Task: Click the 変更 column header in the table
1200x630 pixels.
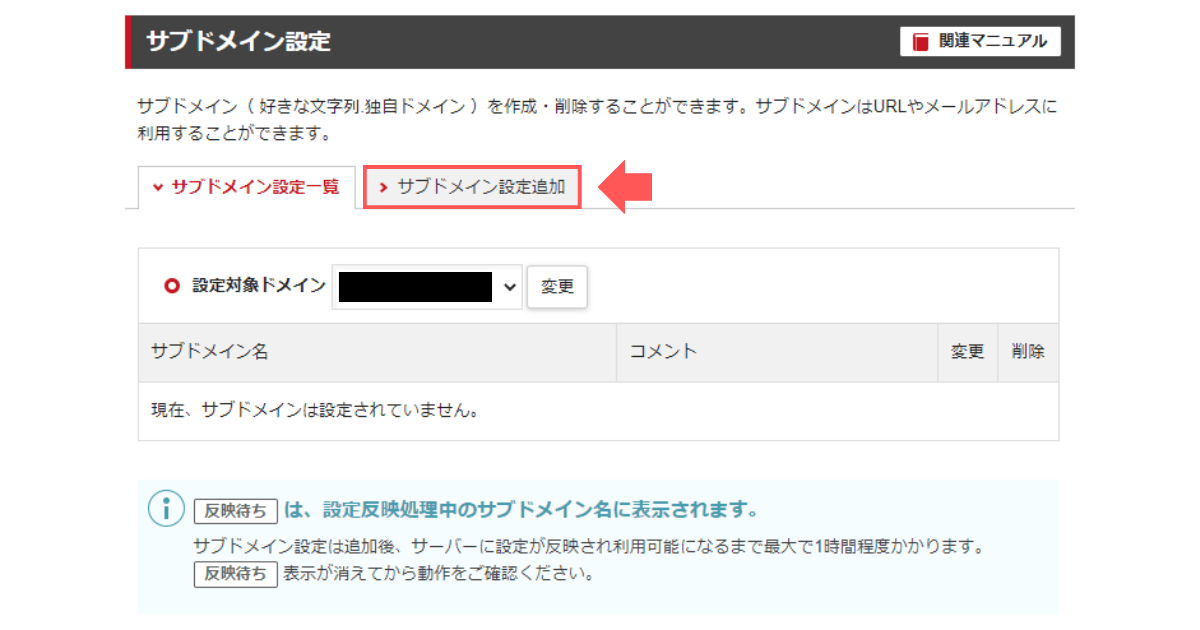Action: (x=967, y=352)
